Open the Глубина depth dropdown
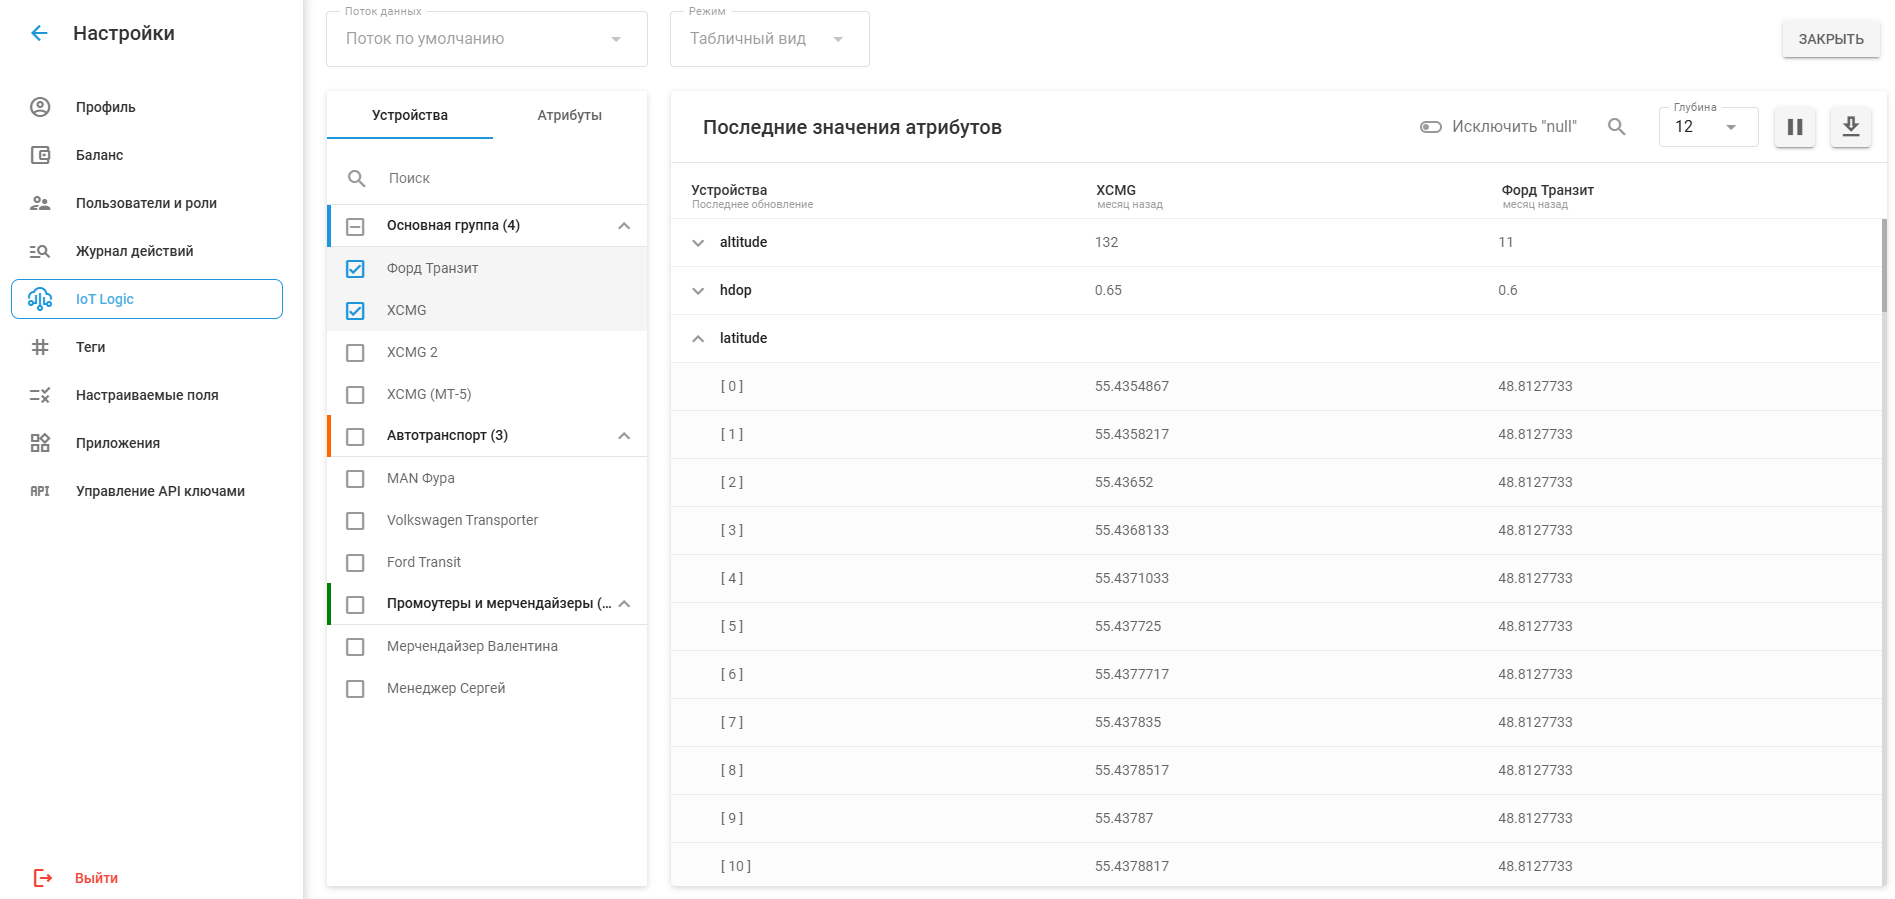 pos(1707,127)
